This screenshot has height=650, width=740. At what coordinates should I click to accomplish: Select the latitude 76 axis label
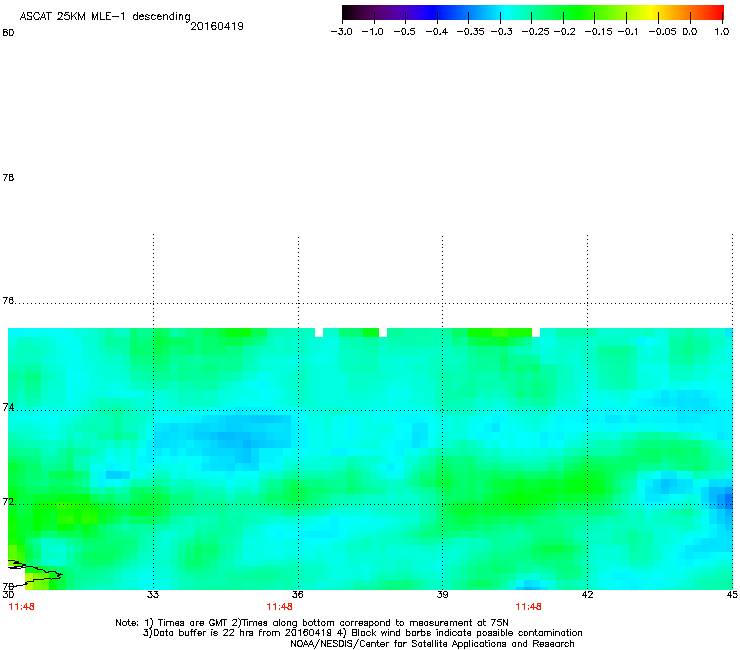point(8,301)
